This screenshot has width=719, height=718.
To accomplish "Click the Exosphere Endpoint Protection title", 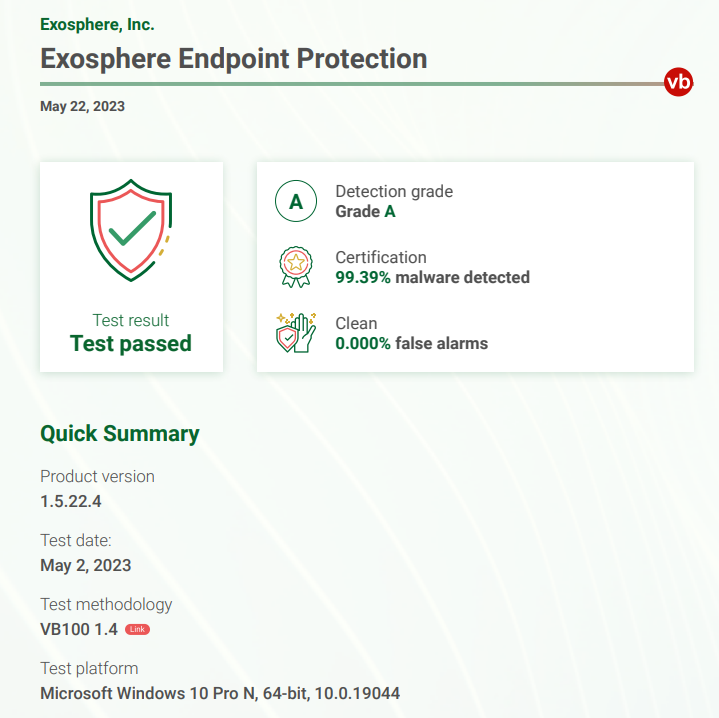I will (x=234, y=59).
